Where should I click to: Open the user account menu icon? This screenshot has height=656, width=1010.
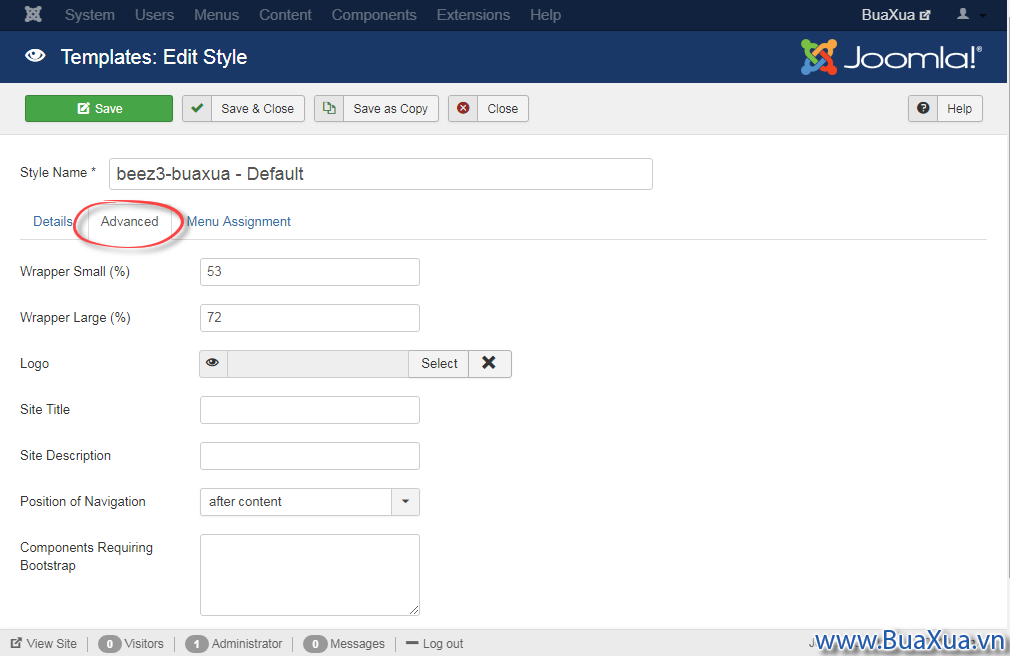(963, 14)
